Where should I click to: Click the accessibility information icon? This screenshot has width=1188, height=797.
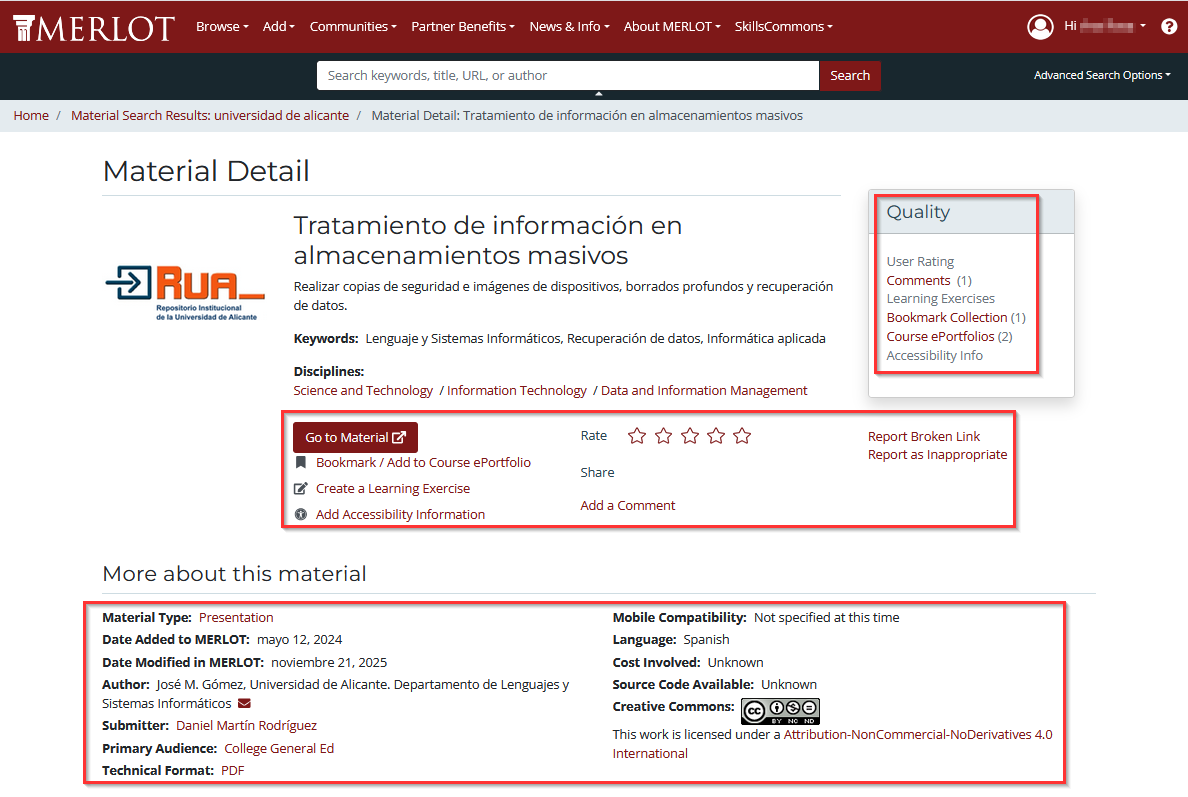(300, 515)
